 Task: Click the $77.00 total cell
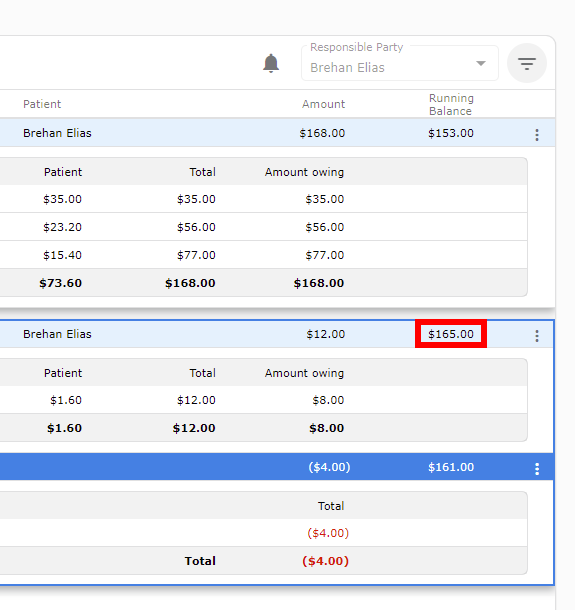point(196,255)
